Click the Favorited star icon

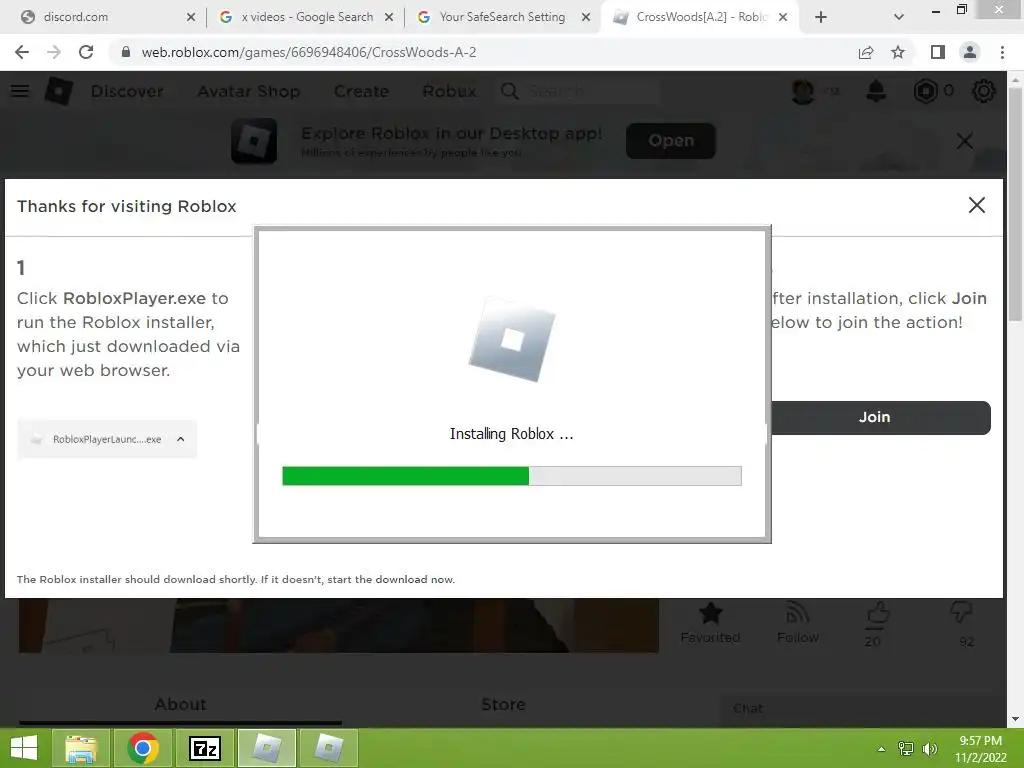pos(711,614)
